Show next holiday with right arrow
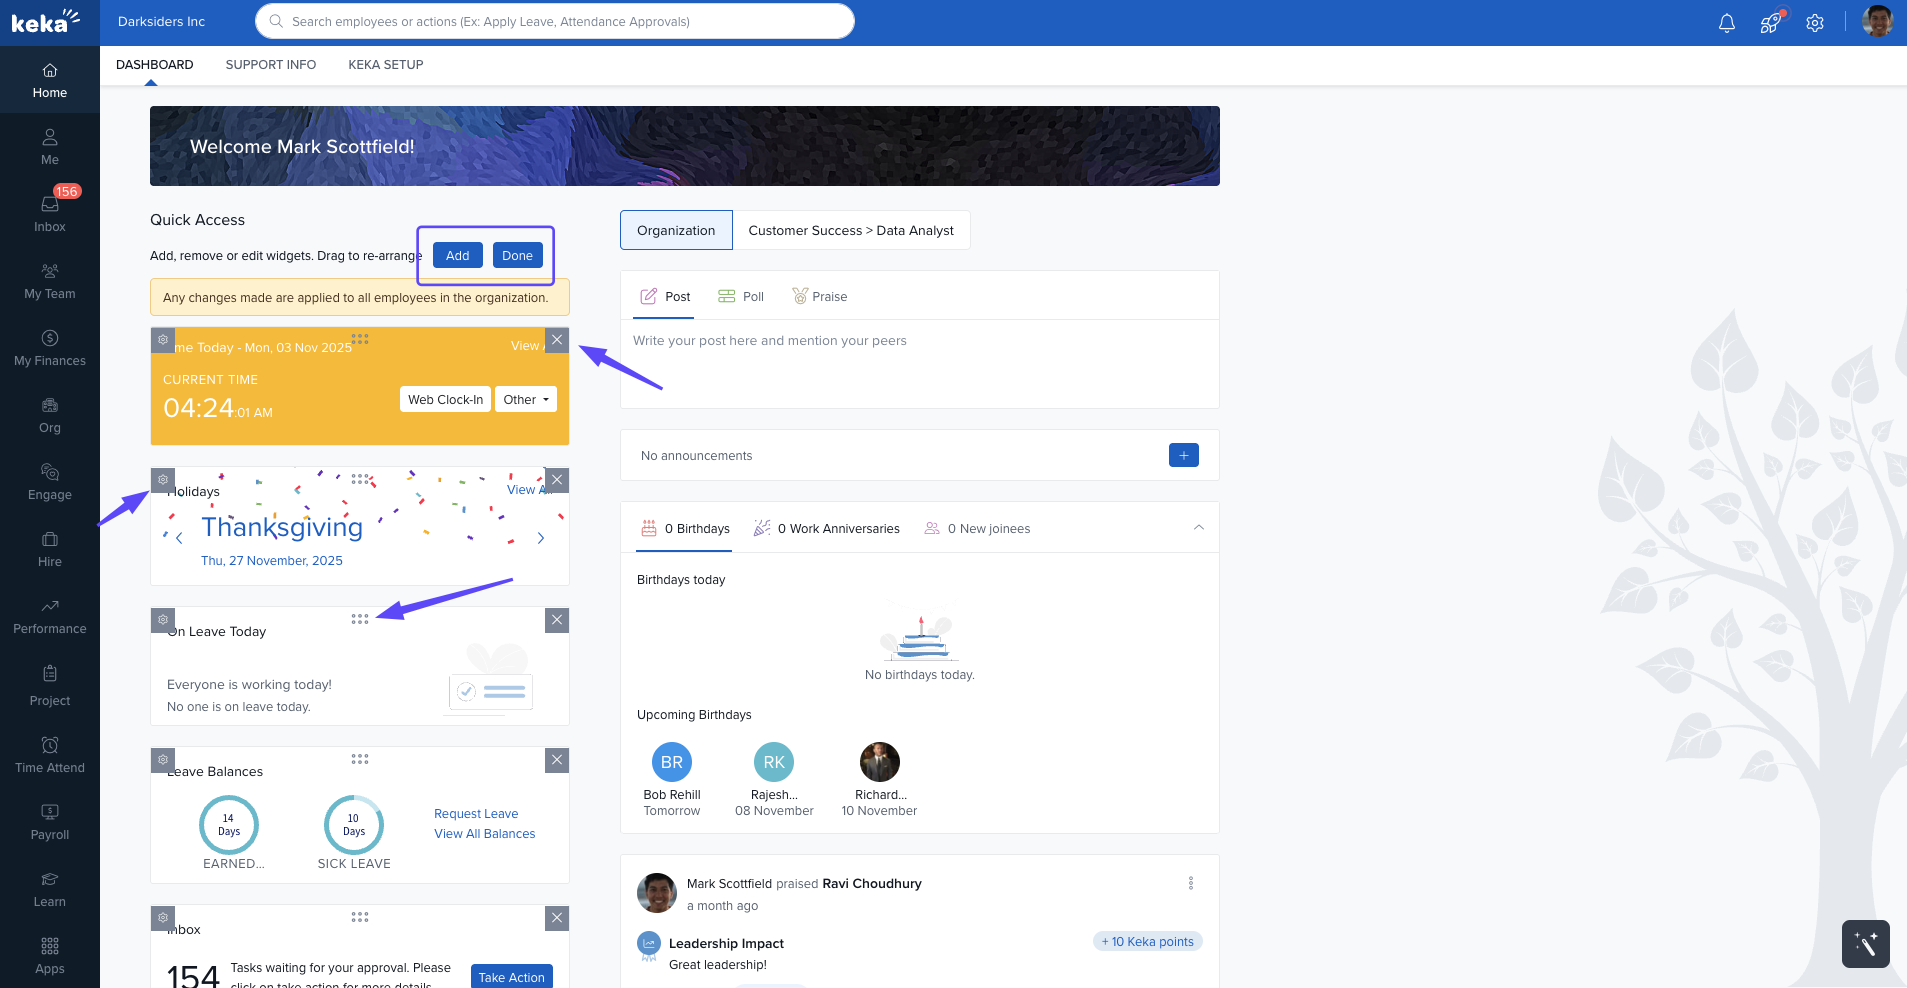The image size is (1907, 988). click(541, 538)
